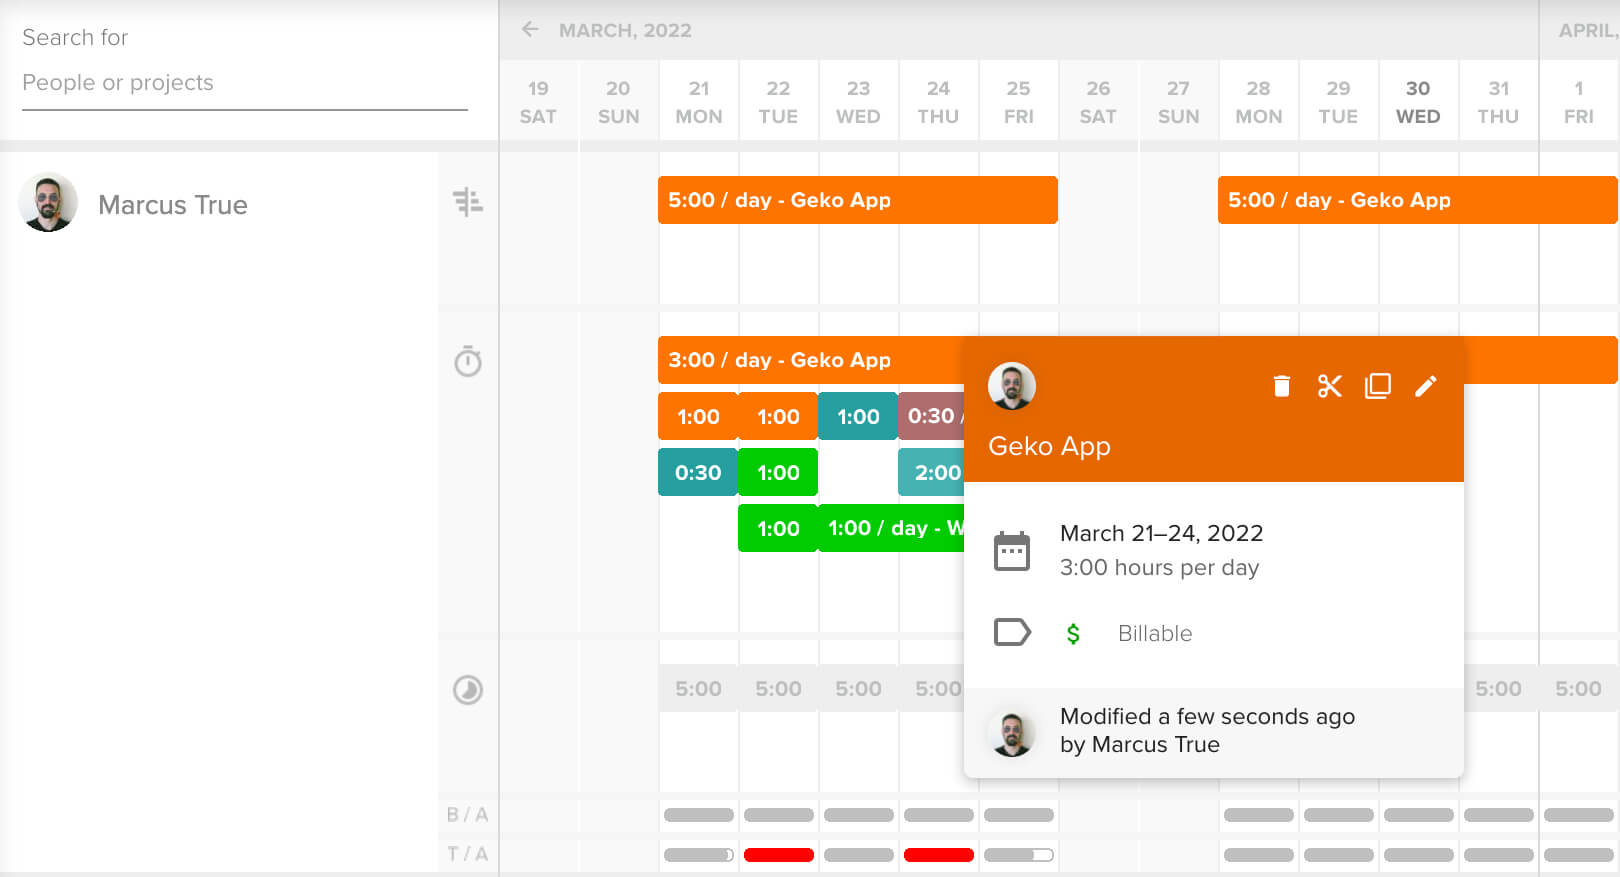Viewport: 1620px width, 877px height.
Task: Select the teal 2:00 entry on Thursday 24
Action: 931,472
